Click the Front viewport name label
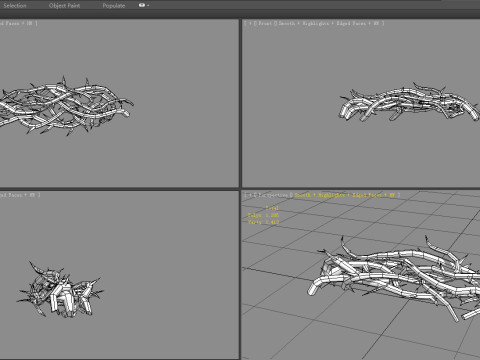The height and width of the screenshot is (360, 480). pos(265,23)
